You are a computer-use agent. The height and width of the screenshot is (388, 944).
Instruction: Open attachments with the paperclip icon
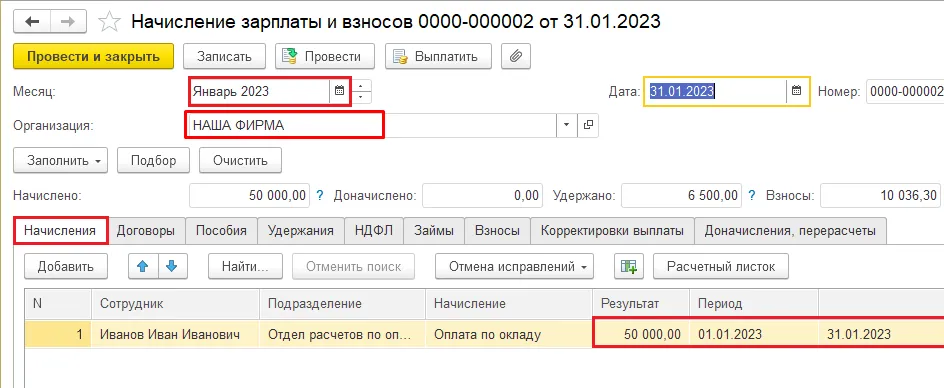coord(515,57)
